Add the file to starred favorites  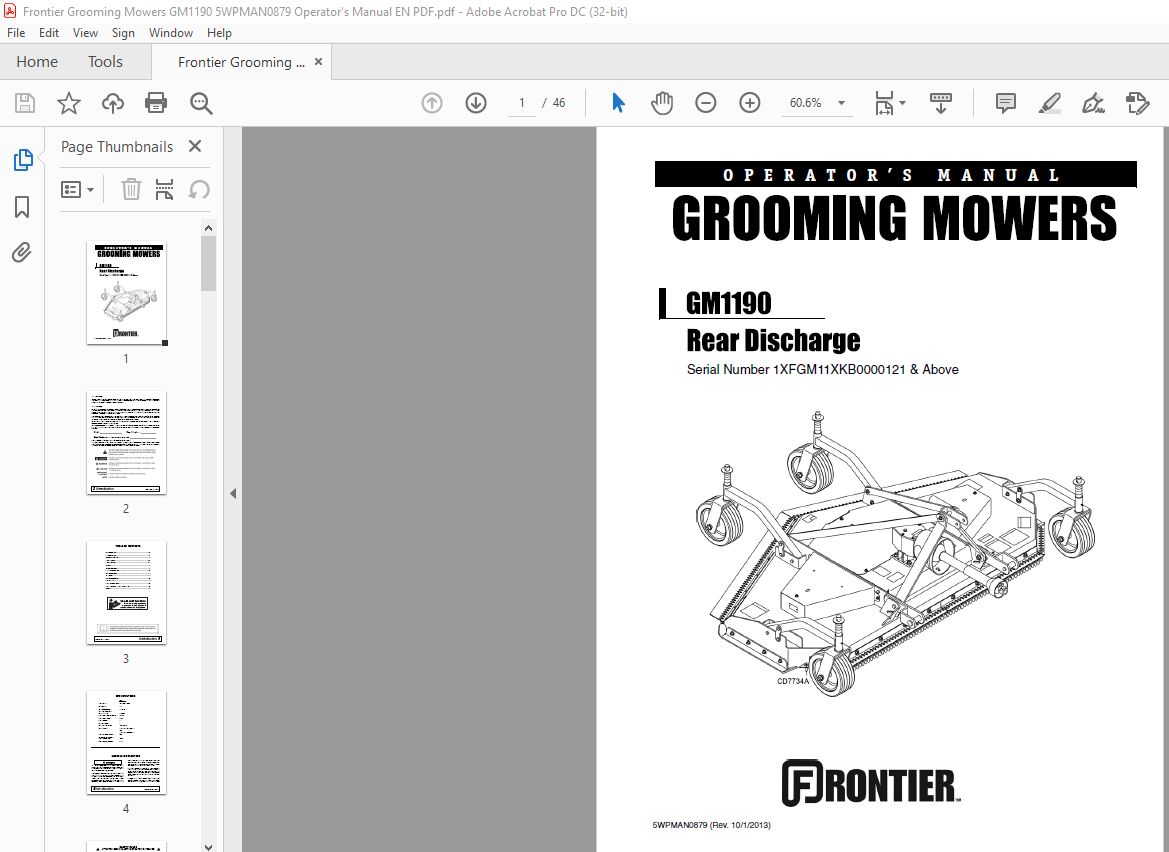(69, 103)
